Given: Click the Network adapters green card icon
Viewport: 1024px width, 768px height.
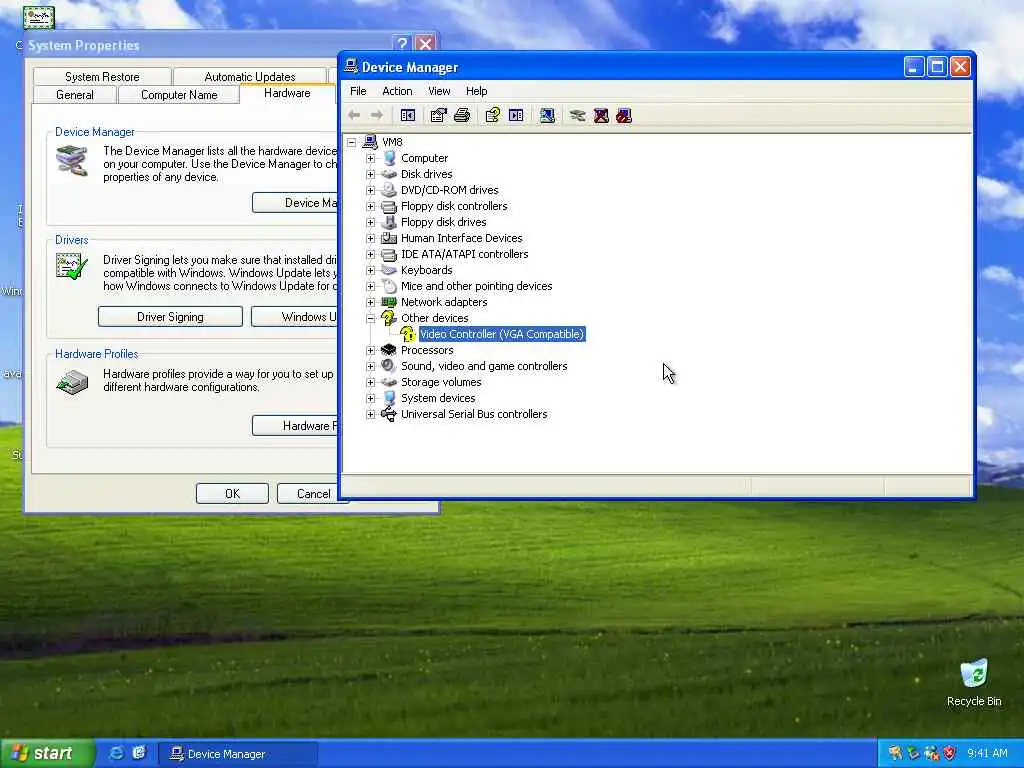Looking at the screenshot, I should [x=389, y=302].
